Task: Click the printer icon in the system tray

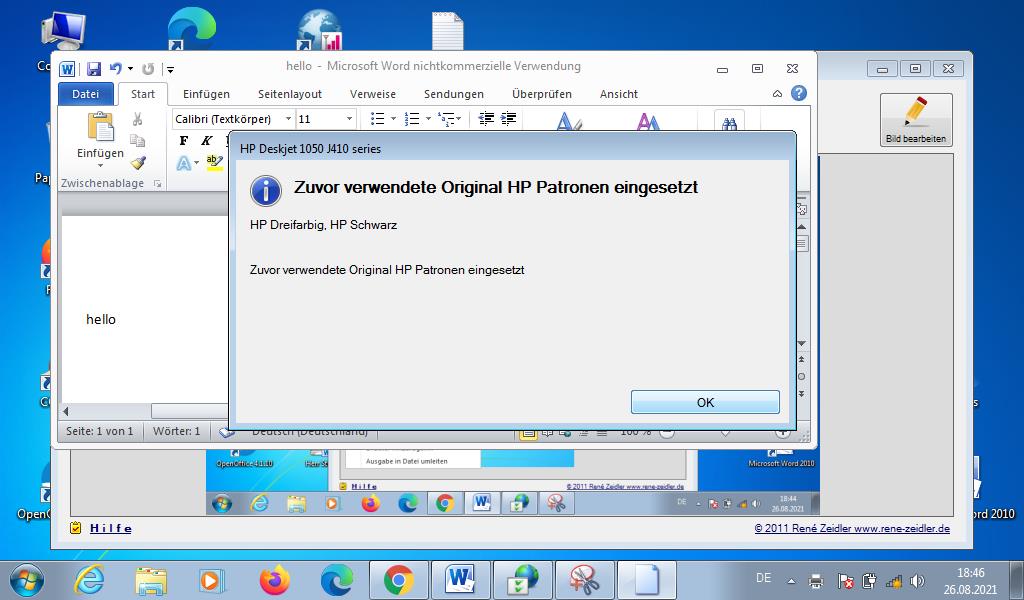Action: tap(816, 580)
